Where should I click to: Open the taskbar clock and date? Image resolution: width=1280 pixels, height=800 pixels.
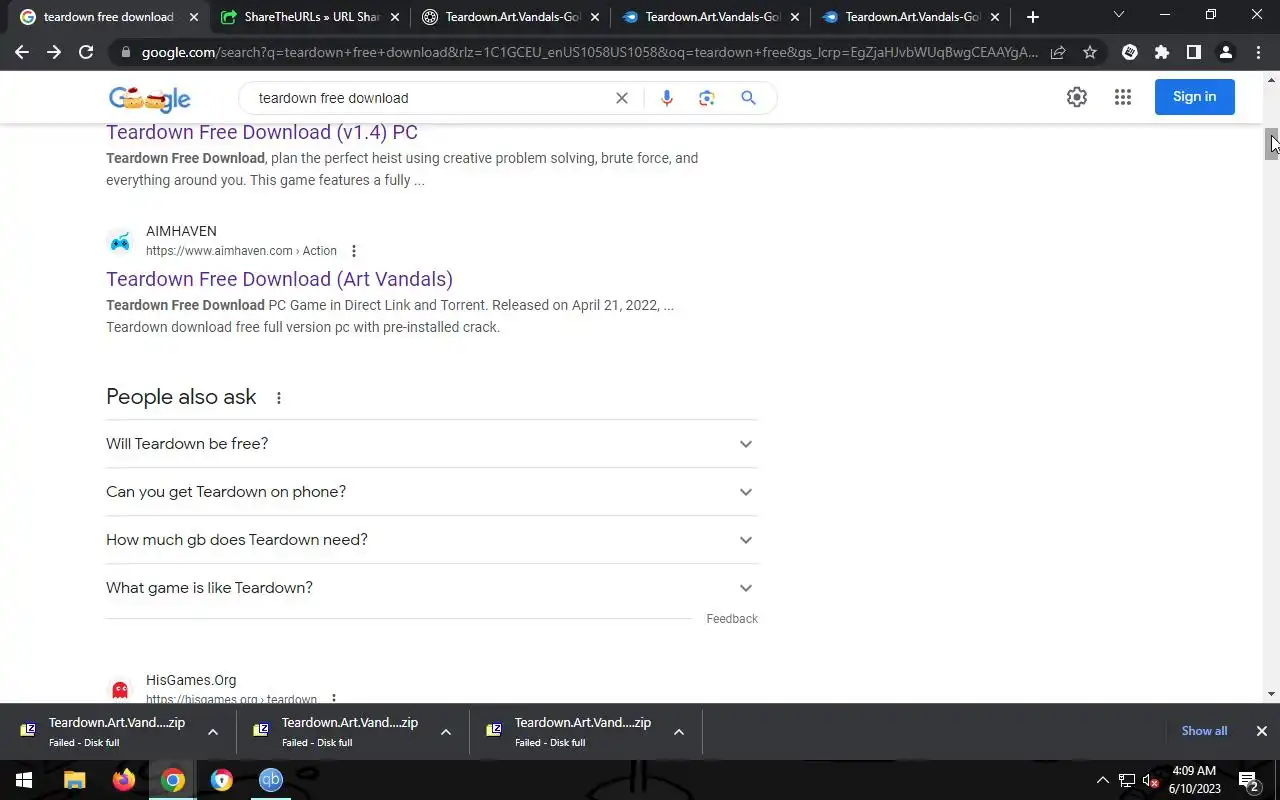1194,780
